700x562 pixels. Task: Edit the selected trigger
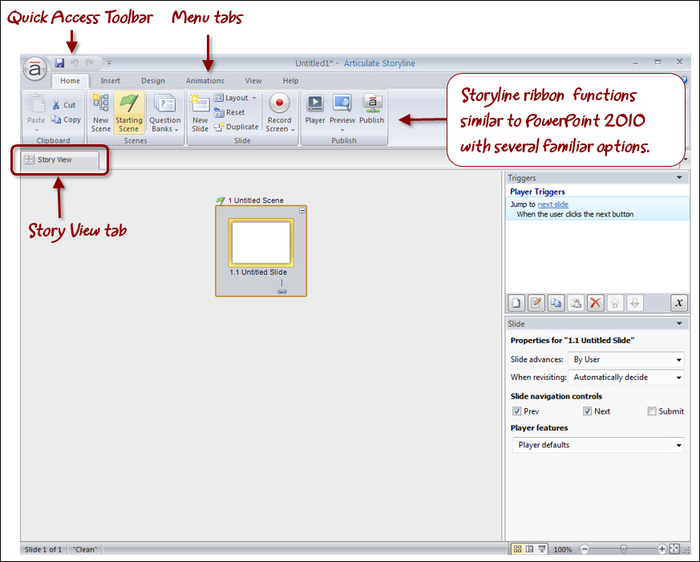(536, 303)
